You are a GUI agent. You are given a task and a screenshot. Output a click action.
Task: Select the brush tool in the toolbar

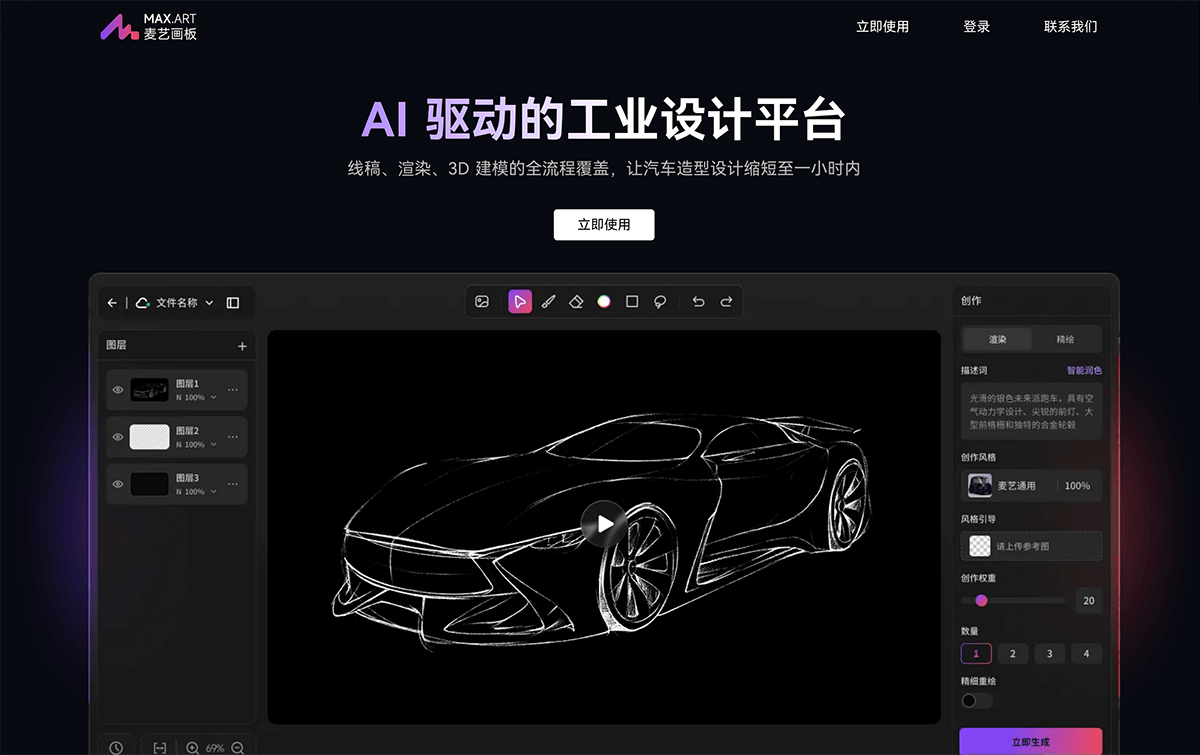(548, 302)
